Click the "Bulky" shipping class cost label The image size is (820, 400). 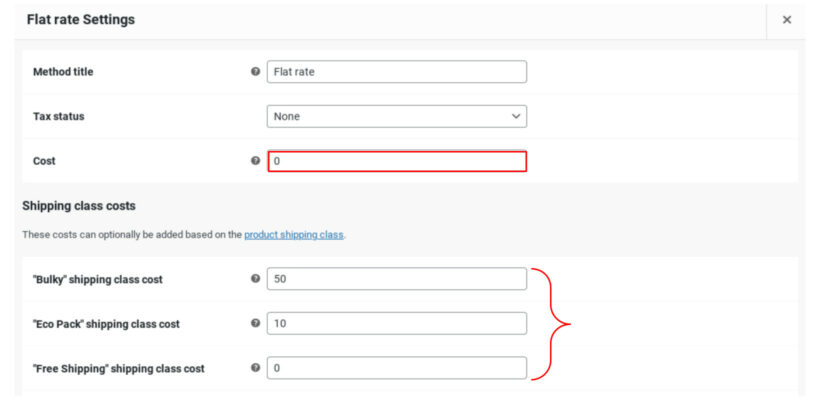(x=98, y=279)
